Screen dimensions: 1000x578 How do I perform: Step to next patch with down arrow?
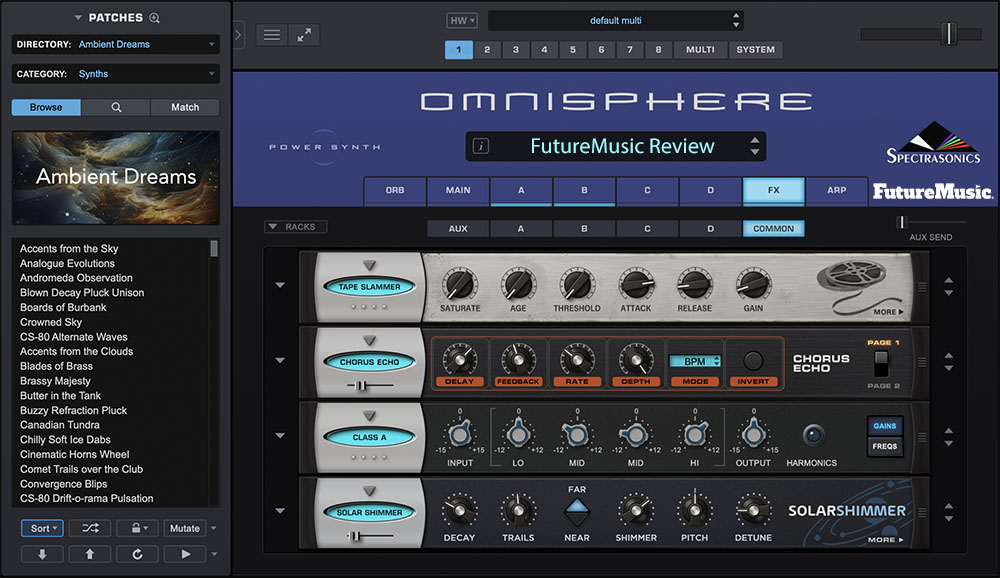(42, 554)
